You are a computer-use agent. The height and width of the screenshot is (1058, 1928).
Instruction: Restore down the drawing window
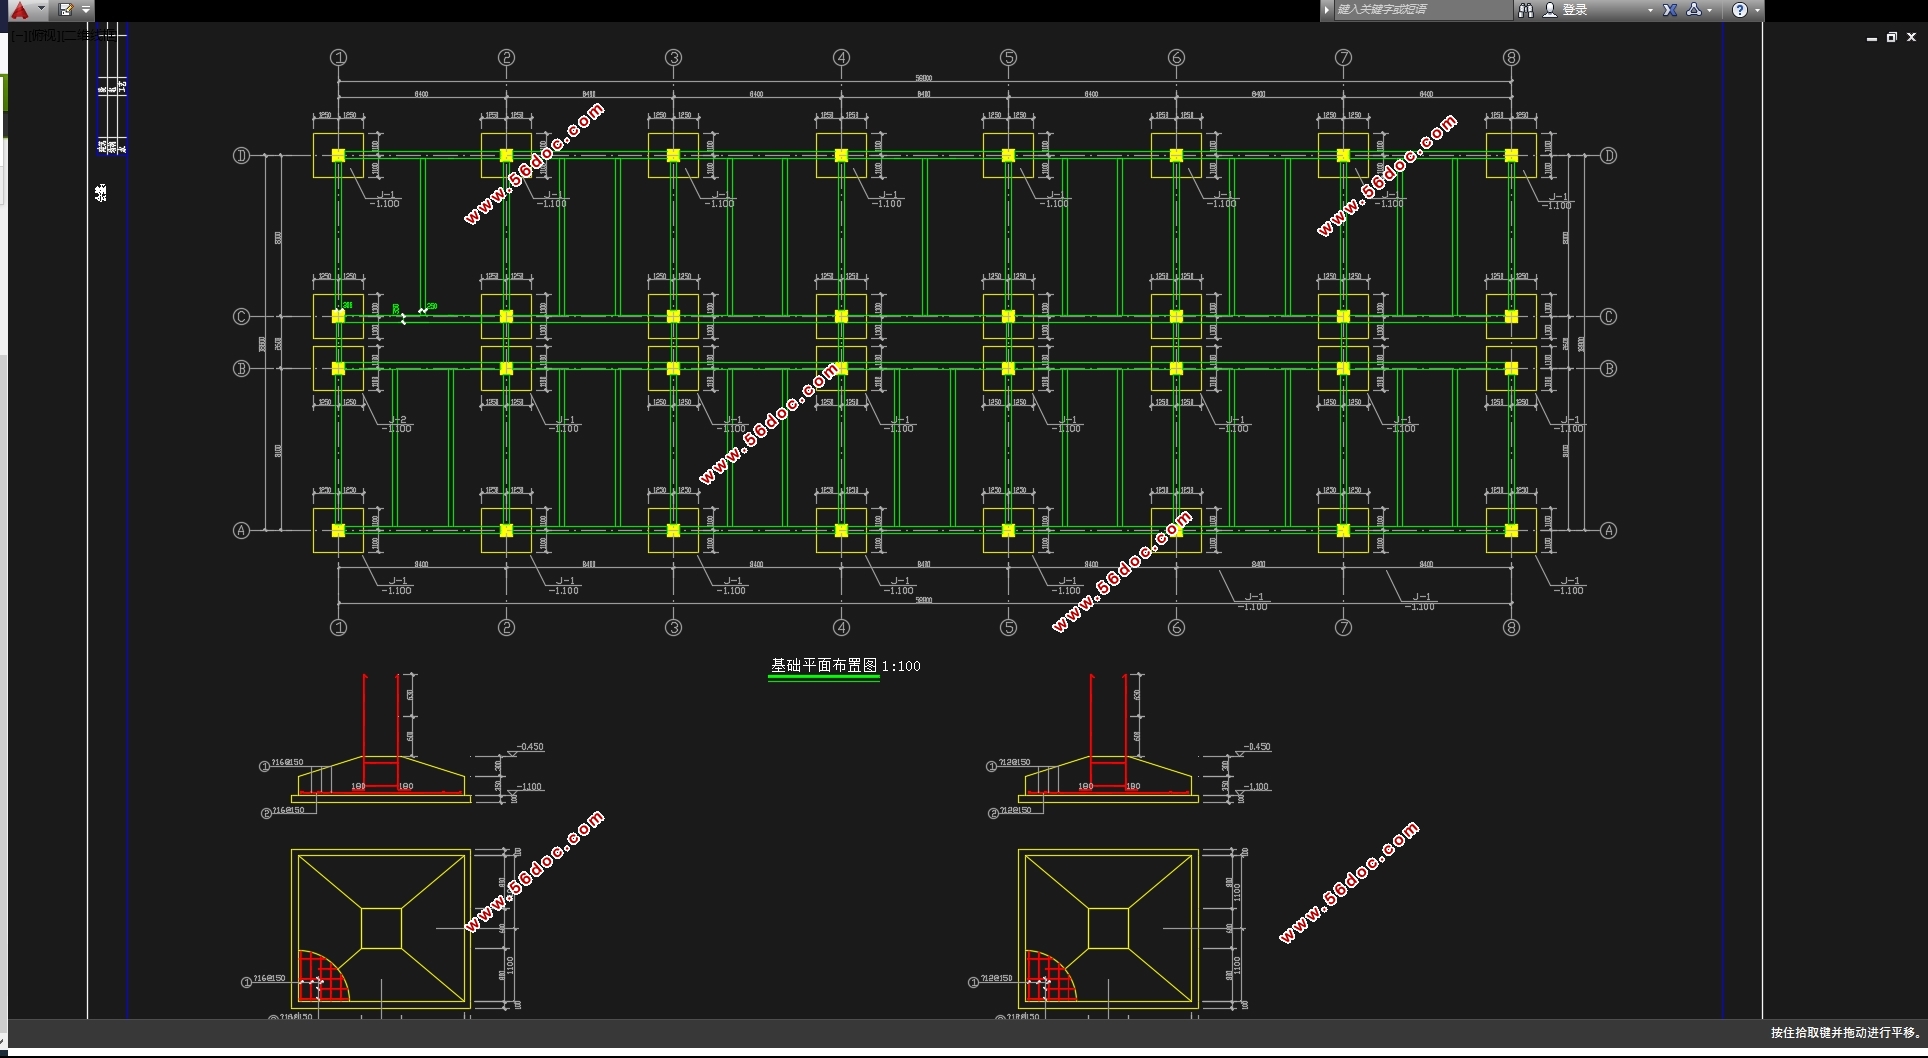(1891, 37)
